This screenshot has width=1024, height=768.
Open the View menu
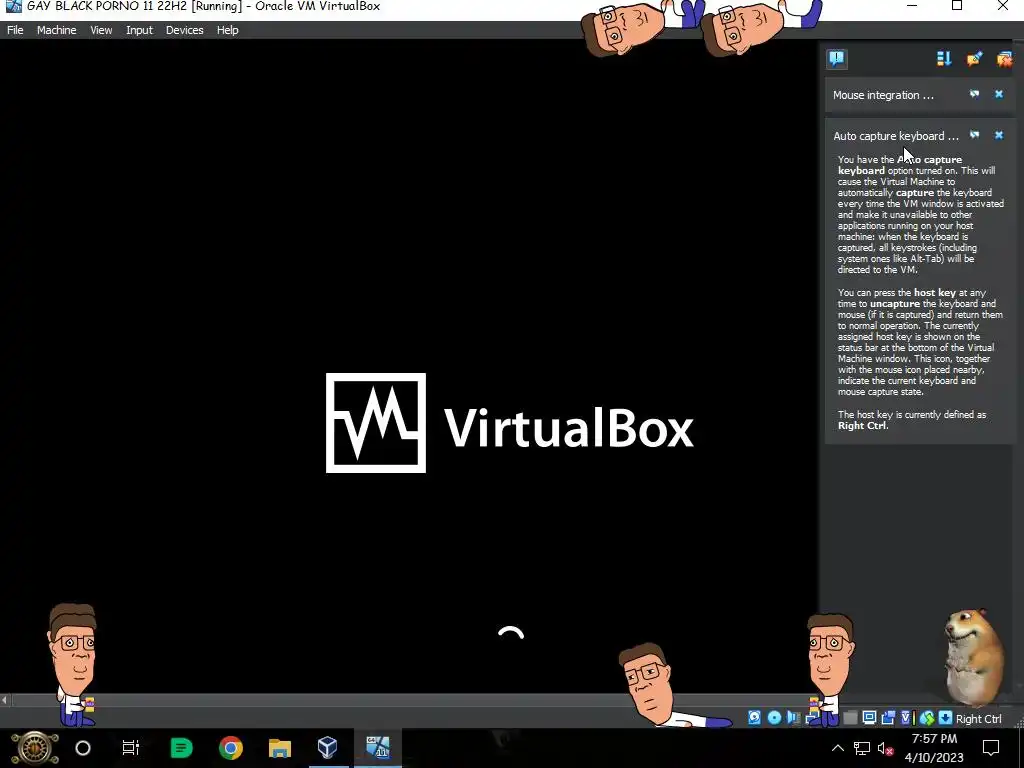coord(101,30)
